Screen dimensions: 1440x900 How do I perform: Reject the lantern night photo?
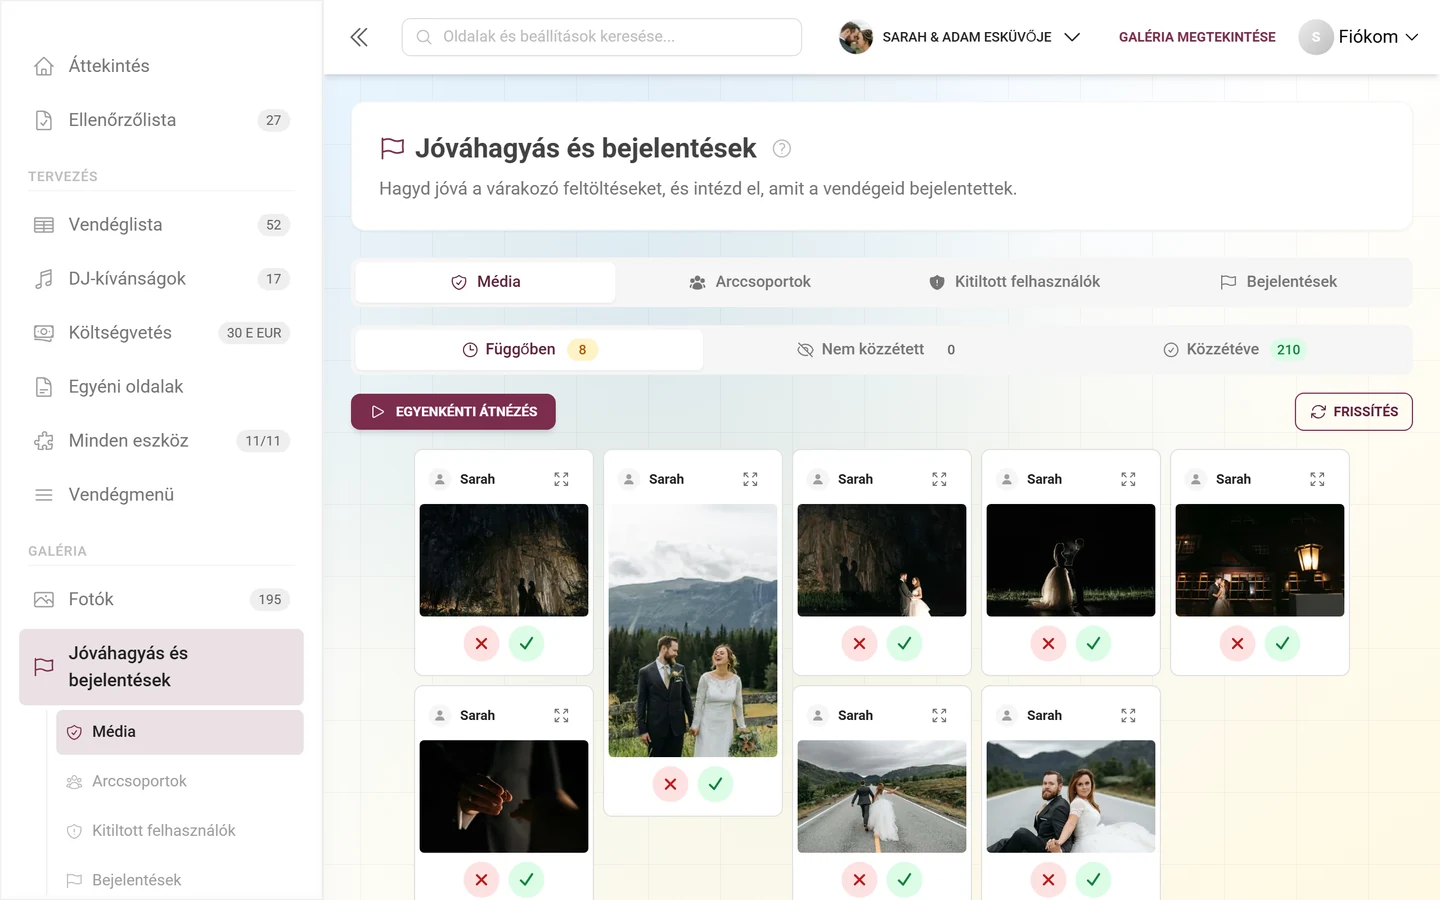(x=1237, y=644)
